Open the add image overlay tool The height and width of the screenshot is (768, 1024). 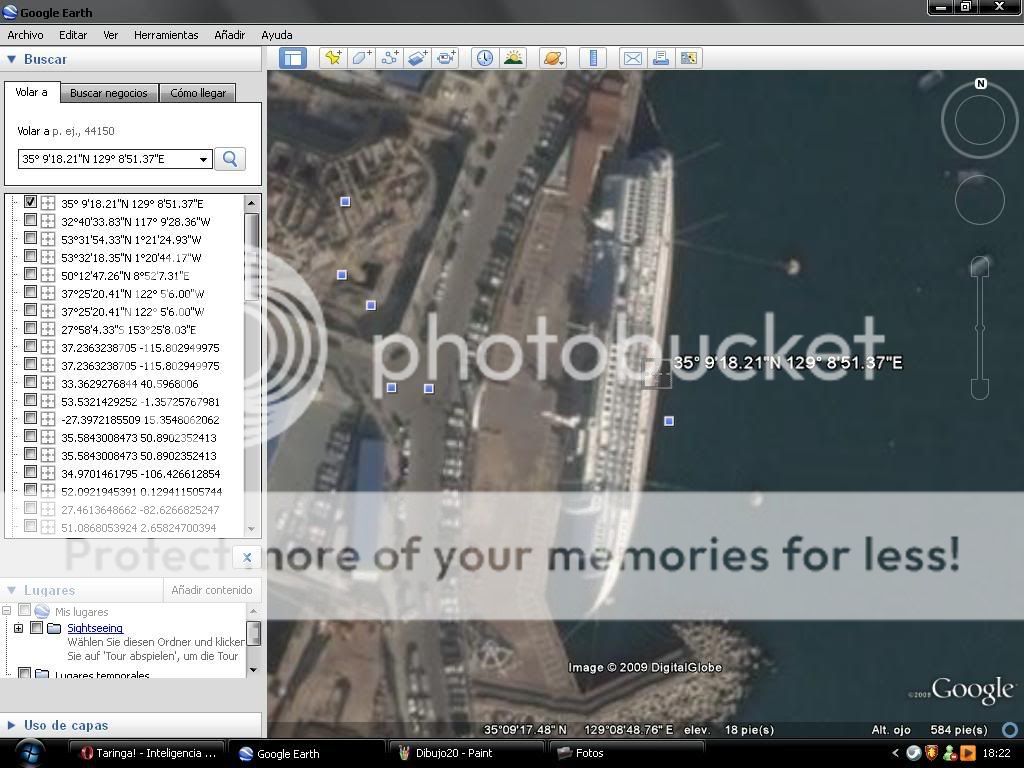click(418, 58)
